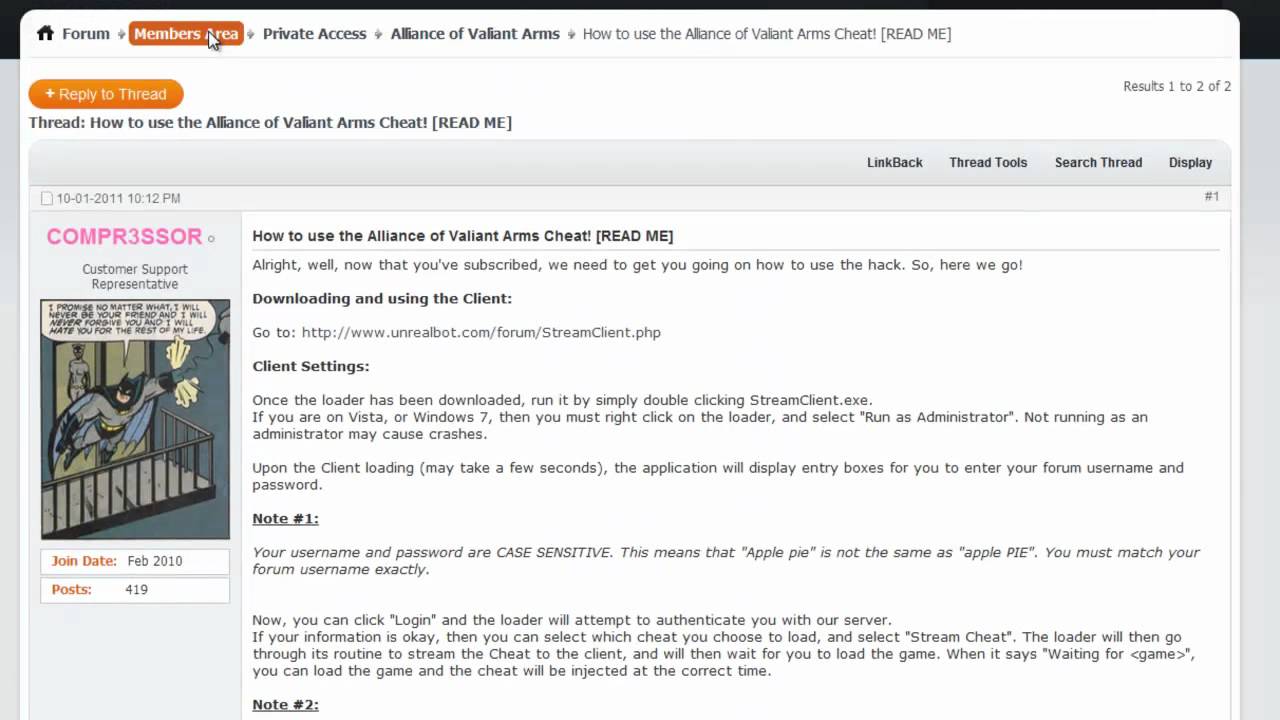Open the Display options menu

(1190, 162)
